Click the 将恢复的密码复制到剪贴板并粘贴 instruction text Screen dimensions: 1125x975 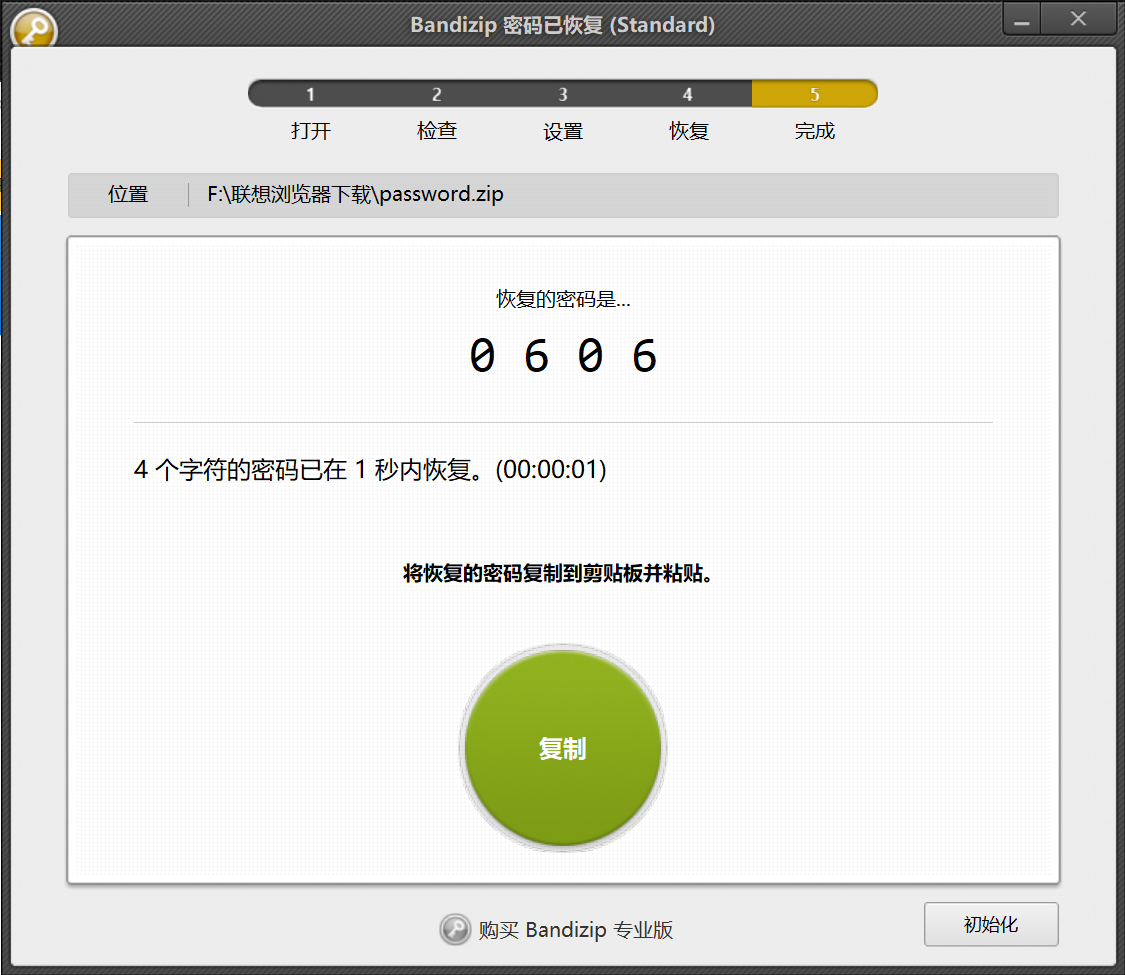[557, 573]
